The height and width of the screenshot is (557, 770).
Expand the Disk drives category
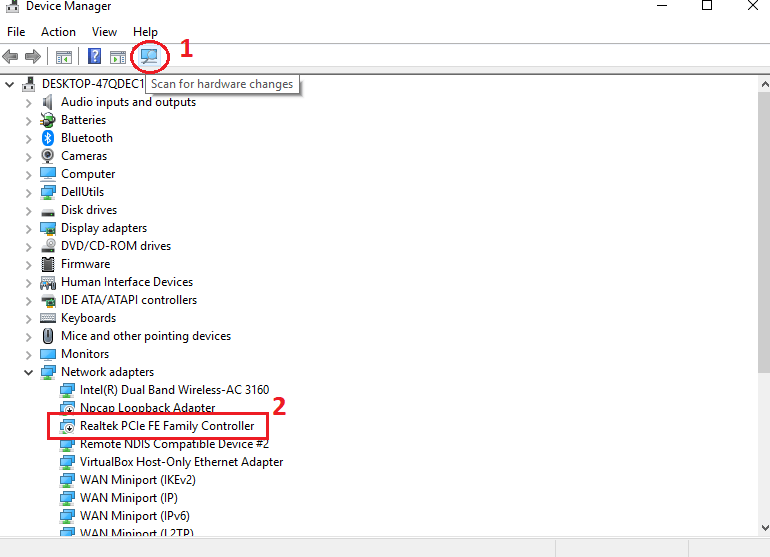point(28,211)
